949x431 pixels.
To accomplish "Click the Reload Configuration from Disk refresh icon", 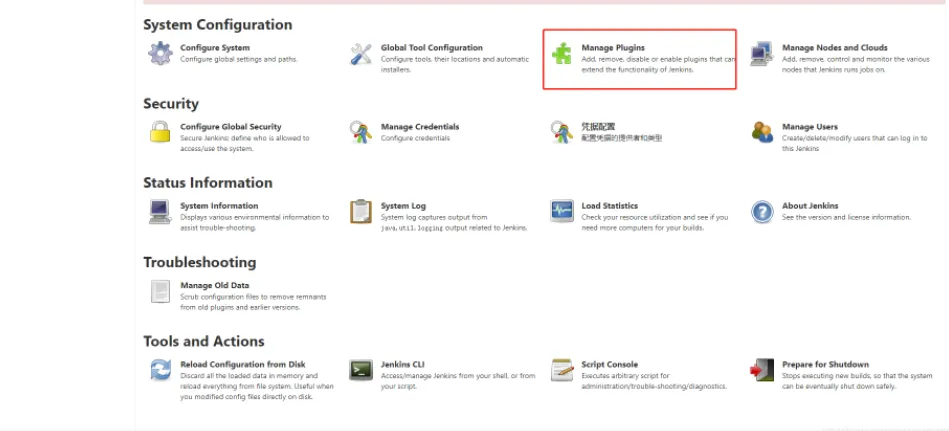I will pyautogui.click(x=160, y=370).
